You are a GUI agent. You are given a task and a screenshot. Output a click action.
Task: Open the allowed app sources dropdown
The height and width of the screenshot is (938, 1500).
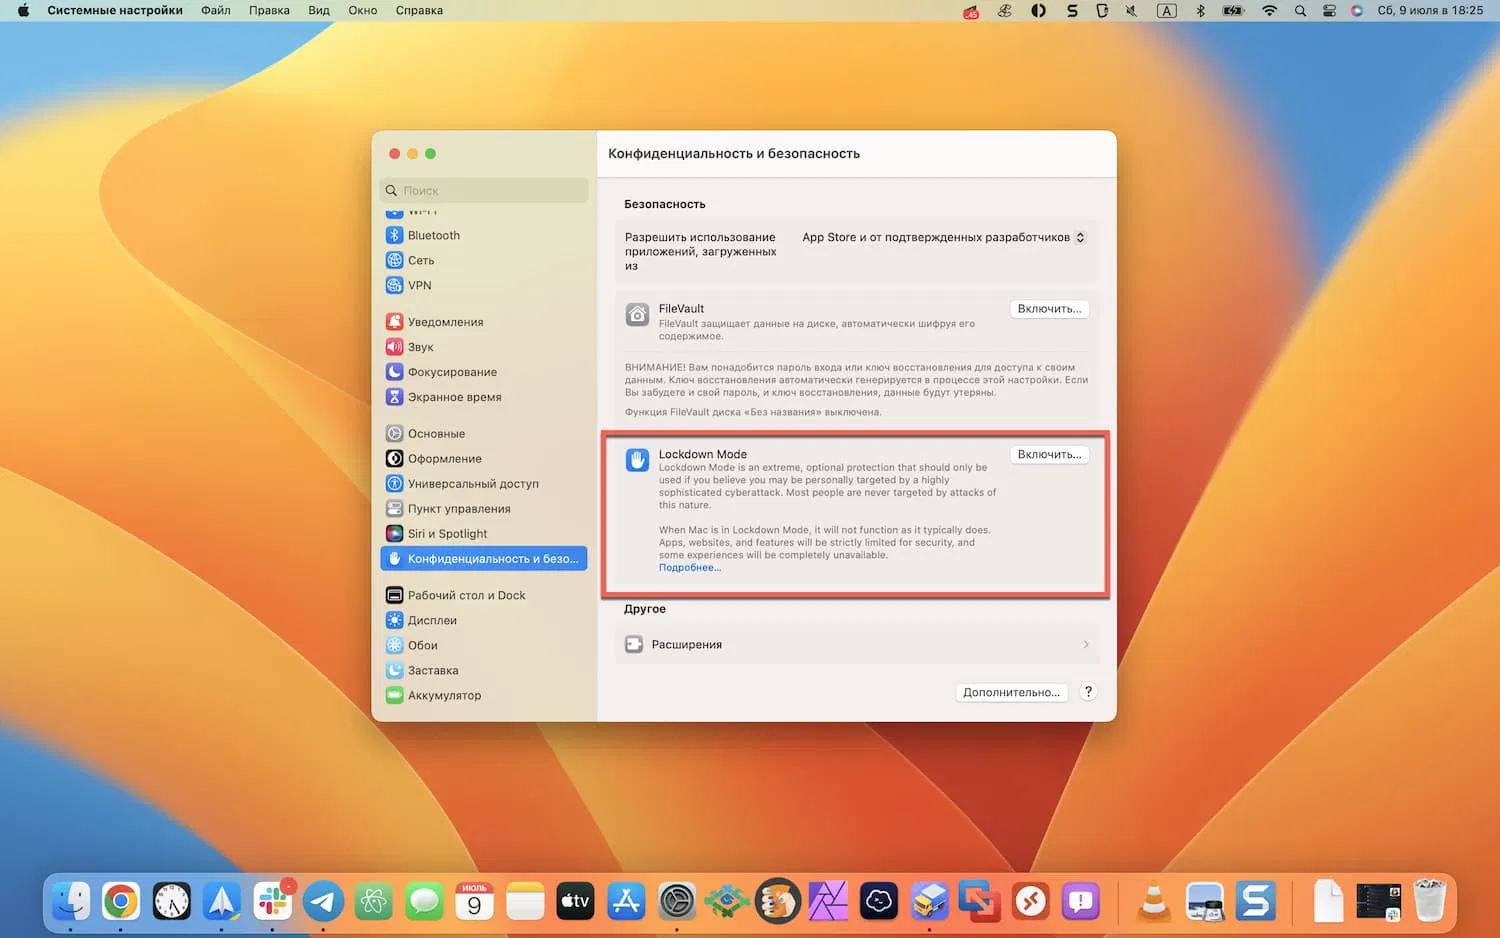(943, 237)
